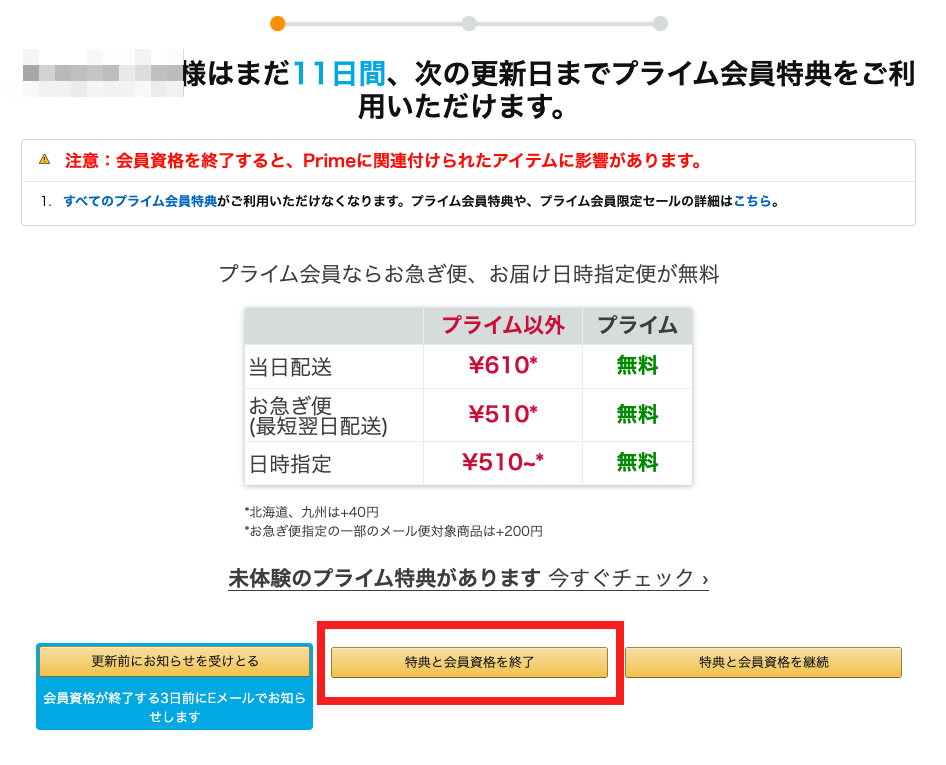Click 無料 in the お急ぎ便 row
946x765 pixels.
pos(637,414)
